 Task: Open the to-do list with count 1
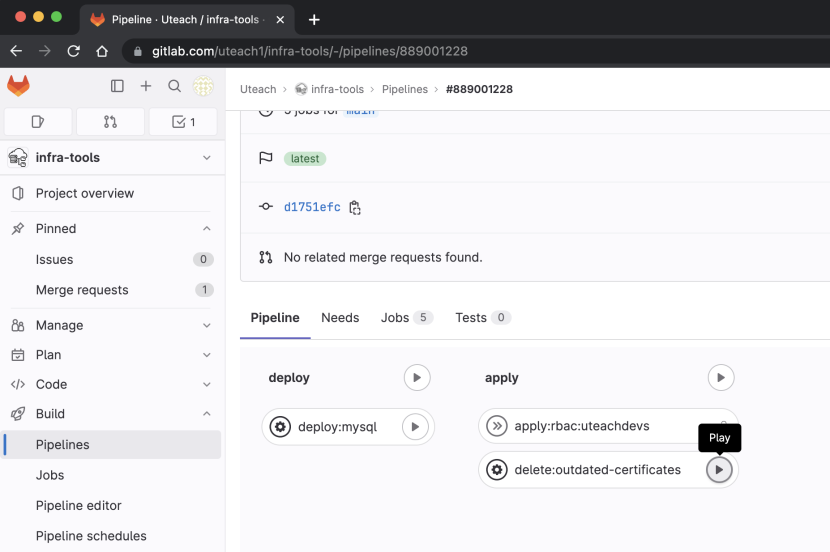[183, 122]
